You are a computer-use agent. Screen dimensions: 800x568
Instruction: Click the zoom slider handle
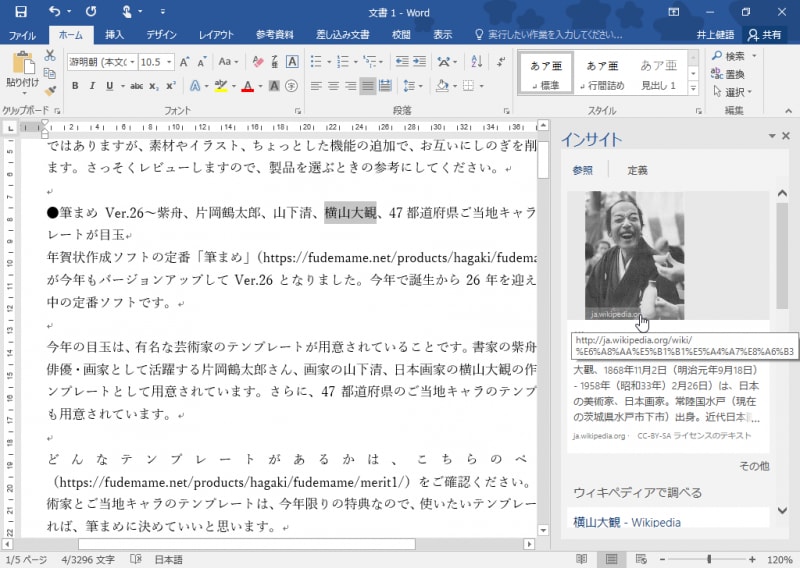click(x=709, y=559)
